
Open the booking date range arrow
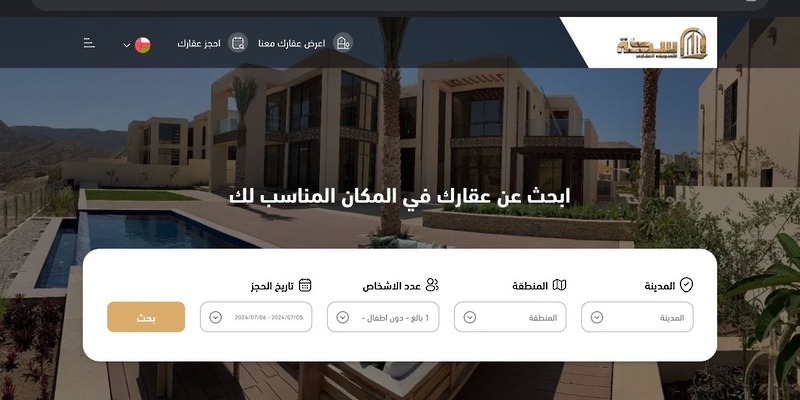pyautogui.click(x=216, y=317)
